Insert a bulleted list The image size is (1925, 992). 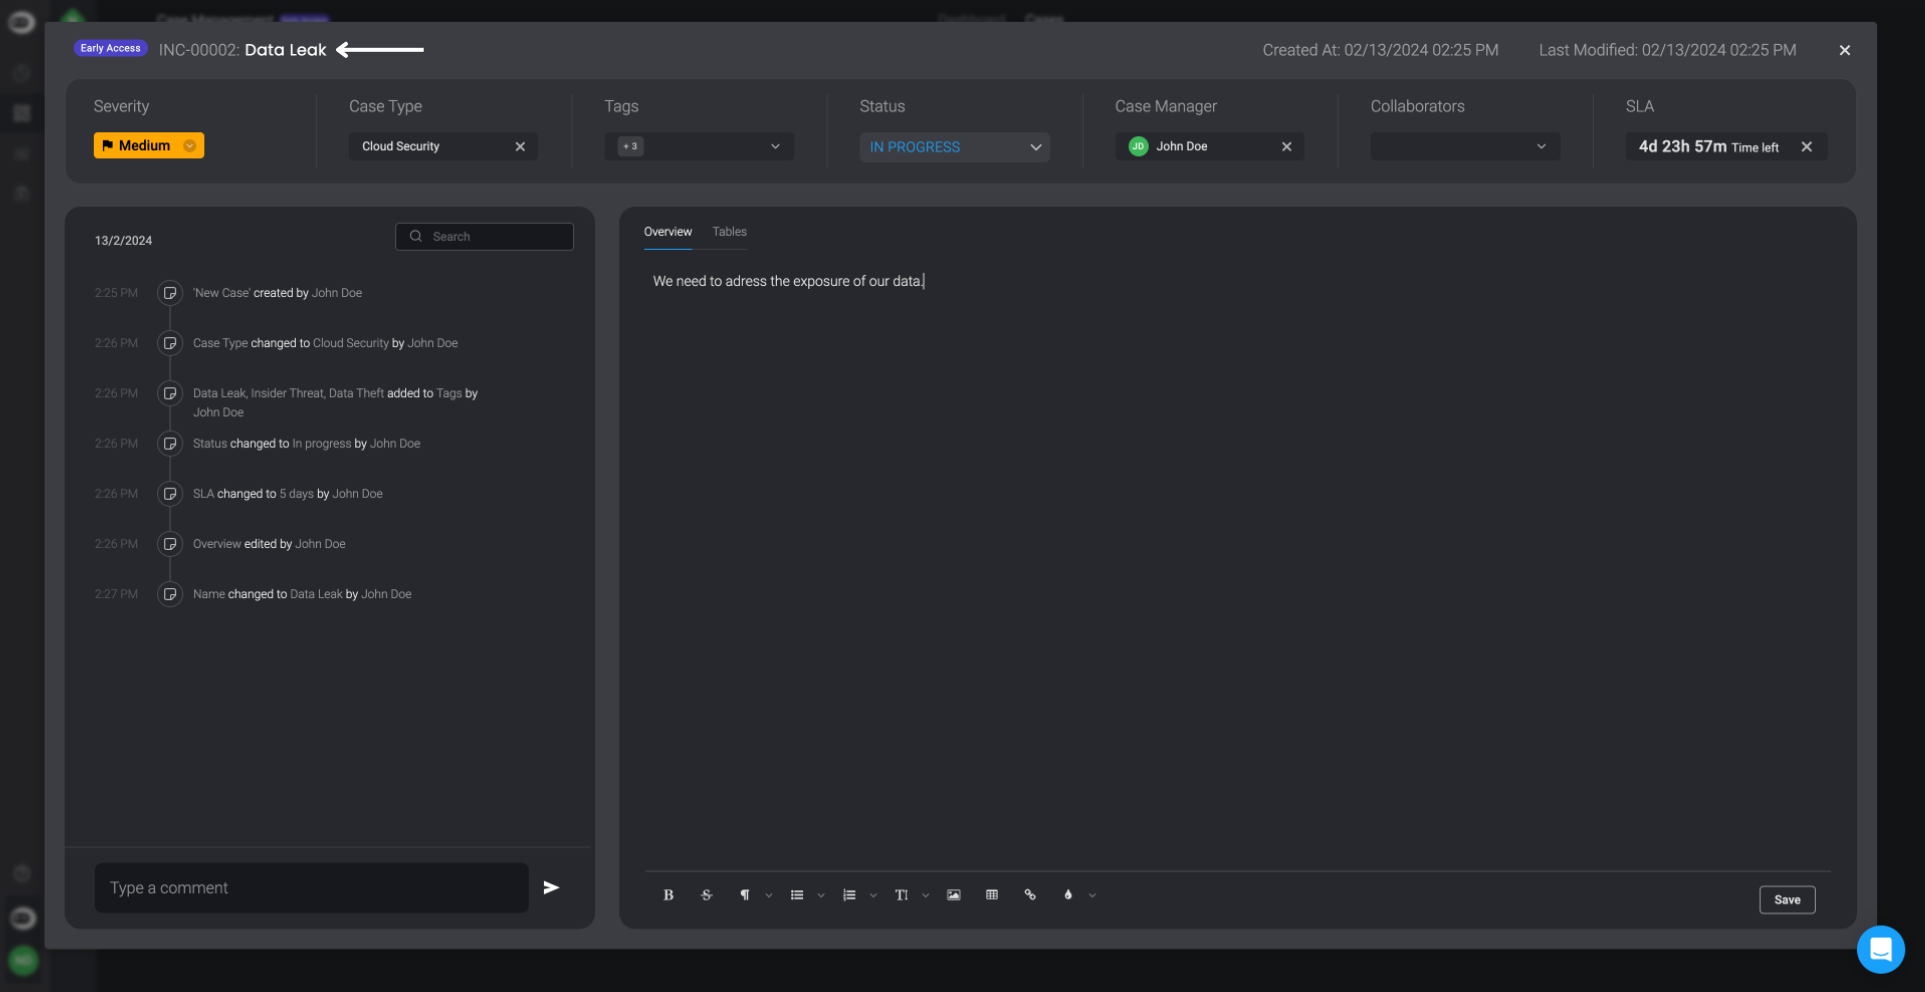click(x=797, y=895)
